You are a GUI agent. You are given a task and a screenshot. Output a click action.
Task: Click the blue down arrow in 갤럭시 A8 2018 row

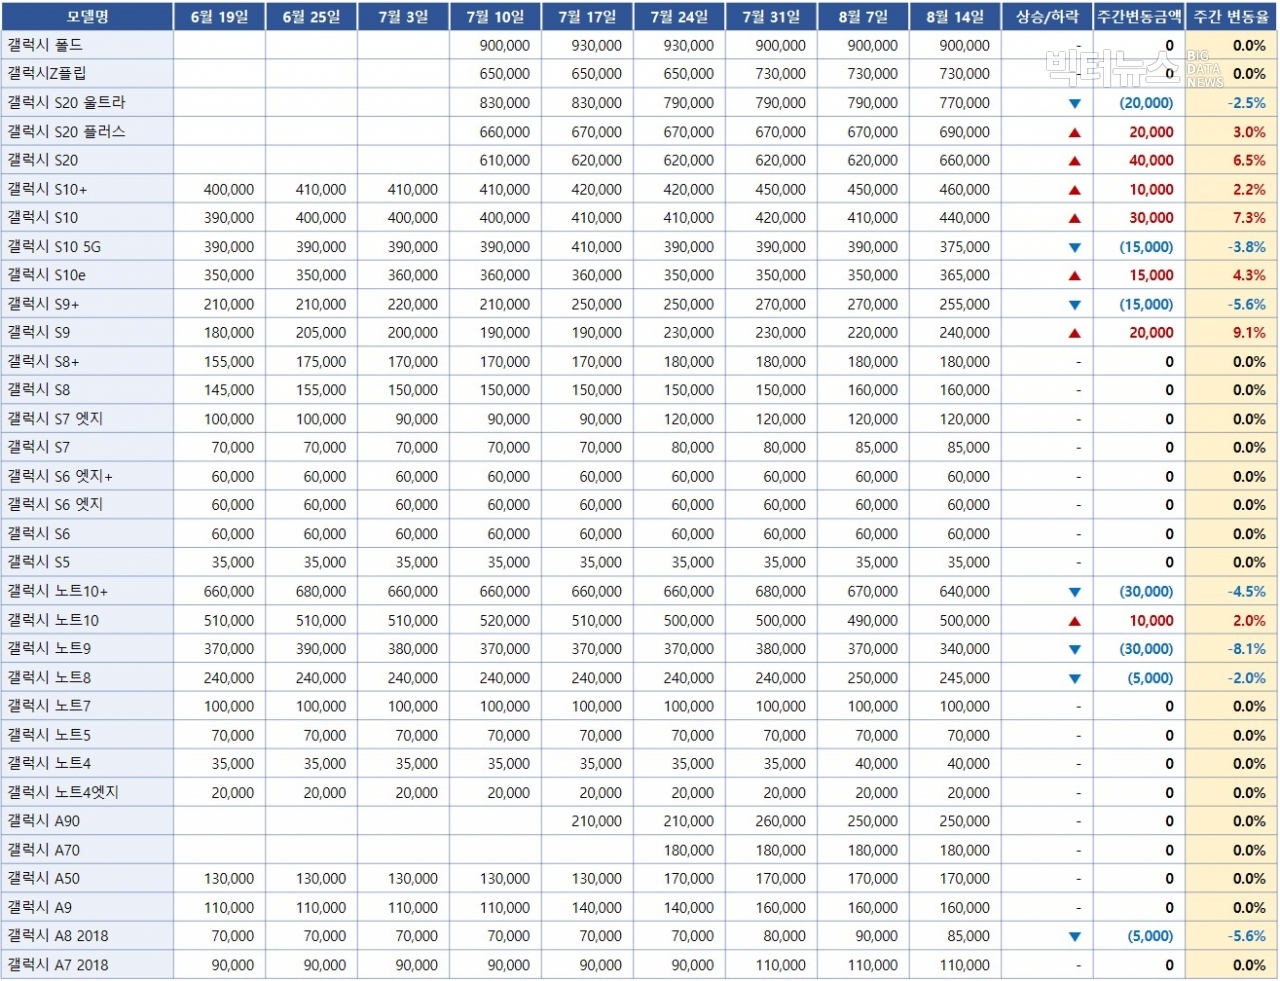click(x=1074, y=937)
